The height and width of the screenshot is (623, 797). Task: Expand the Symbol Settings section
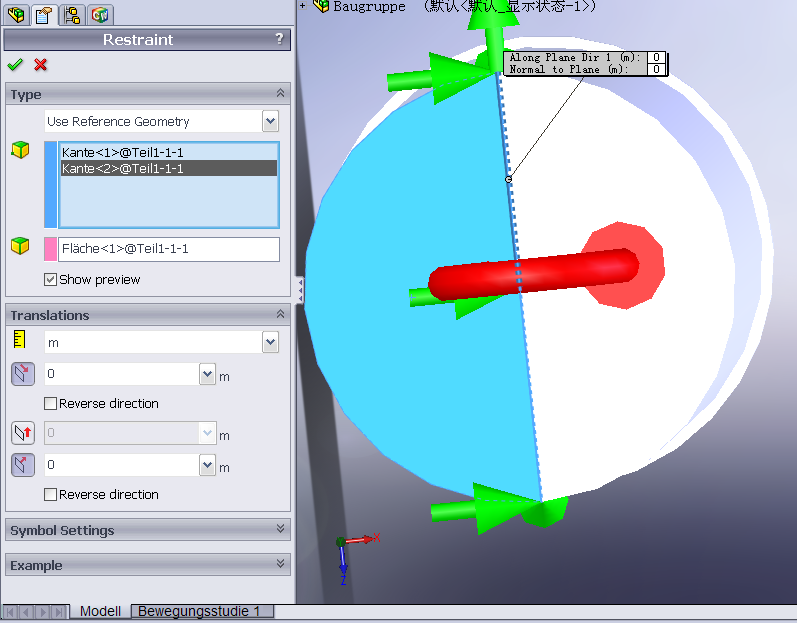pyautogui.click(x=280, y=529)
